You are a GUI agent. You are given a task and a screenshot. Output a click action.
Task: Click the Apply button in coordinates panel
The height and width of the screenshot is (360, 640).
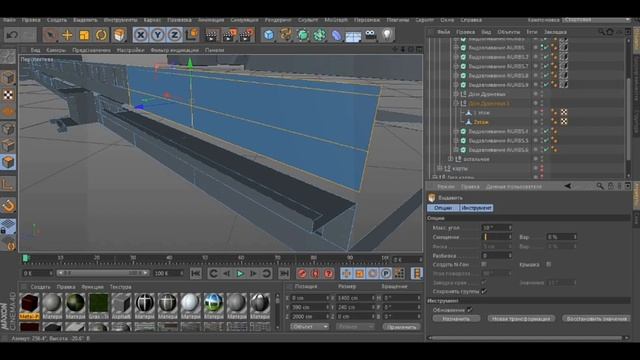tap(401, 327)
